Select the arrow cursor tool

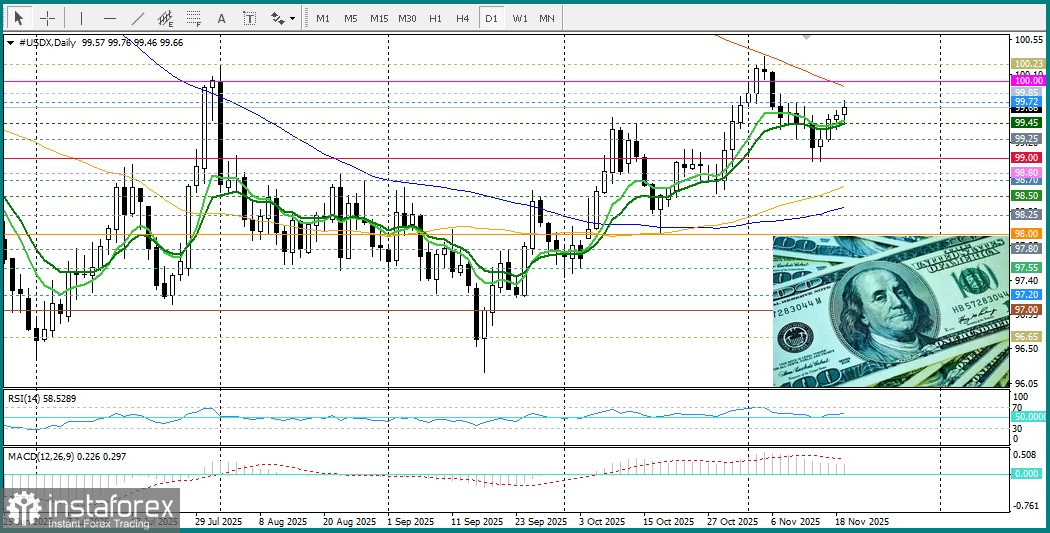[18, 18]
